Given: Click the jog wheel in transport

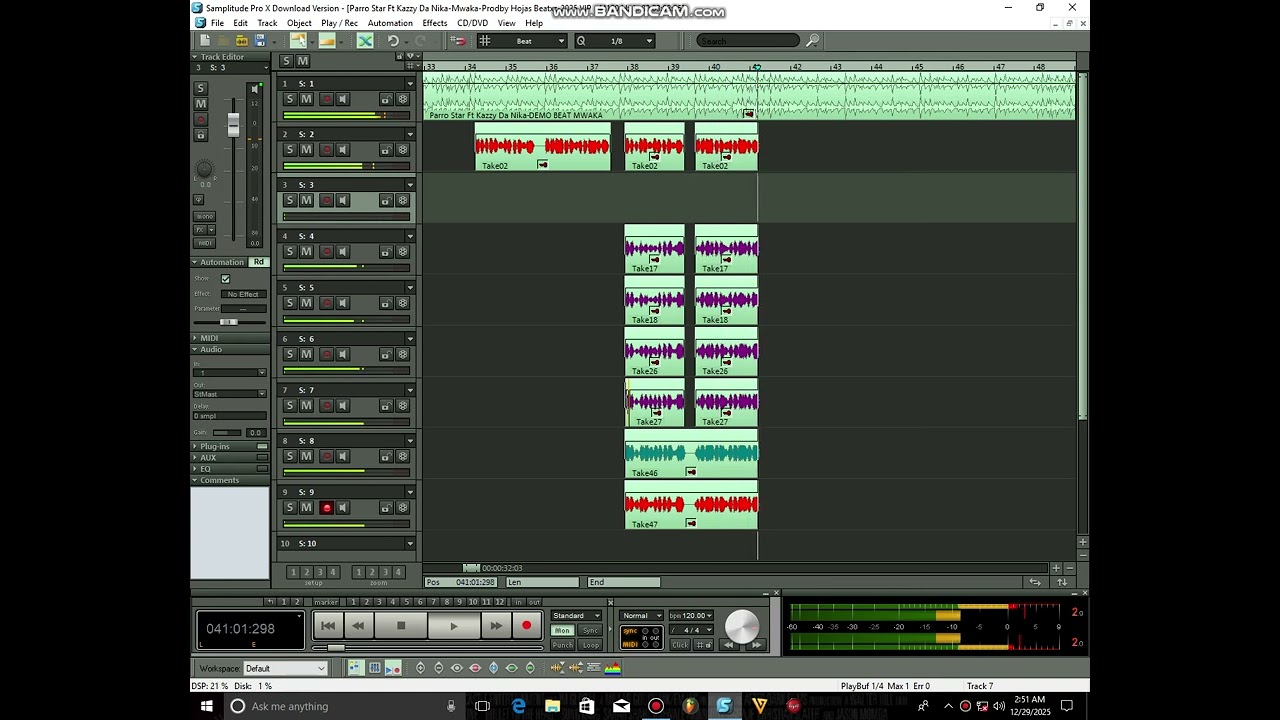Looking at the screenshot, I should coord(742,625).
